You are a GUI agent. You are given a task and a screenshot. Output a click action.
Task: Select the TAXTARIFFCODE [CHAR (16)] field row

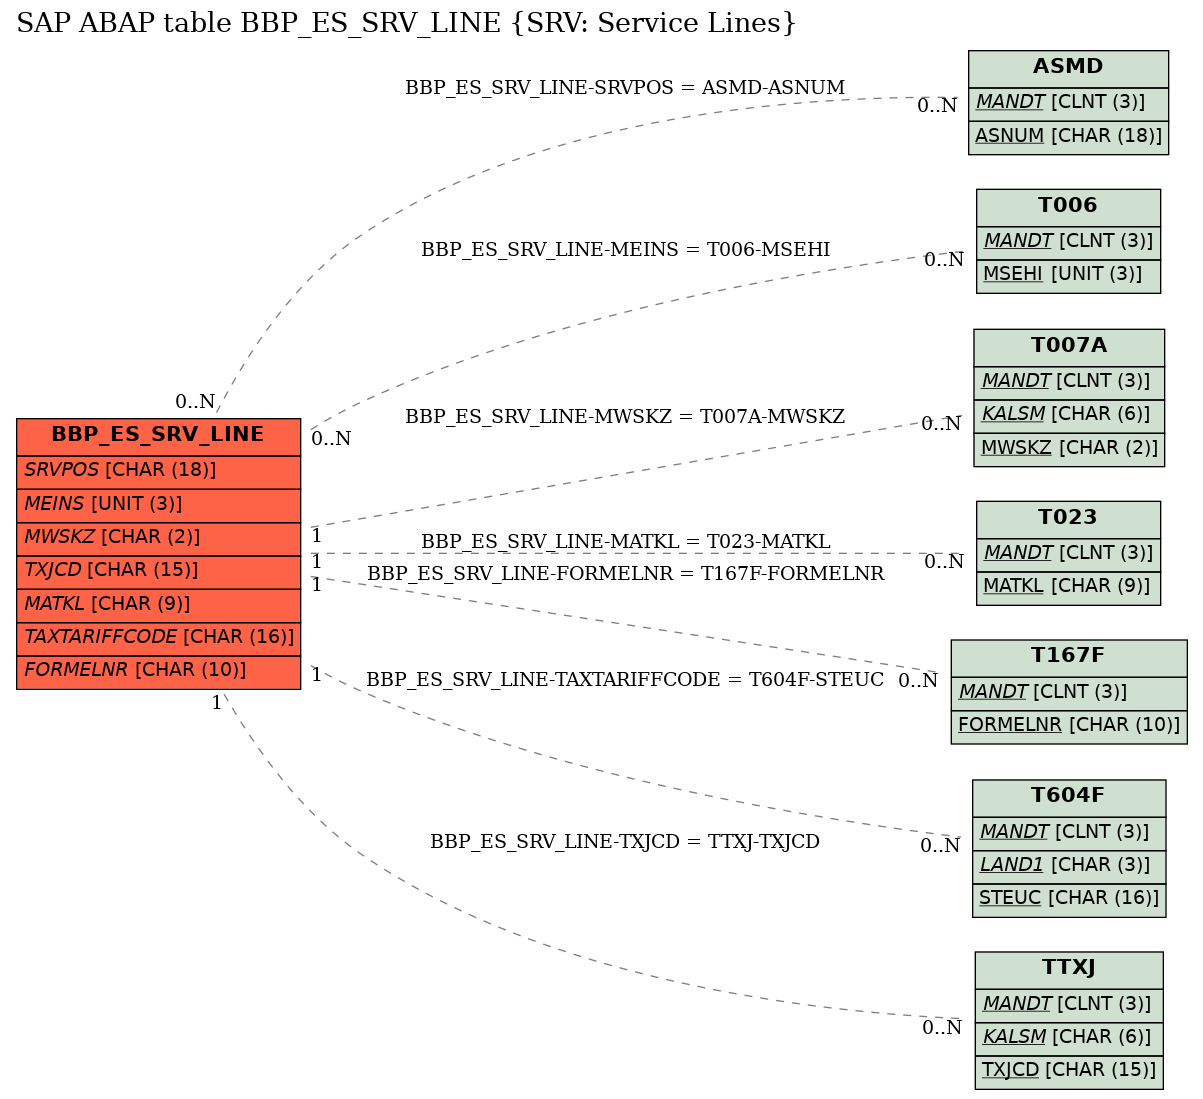(158, 638)
